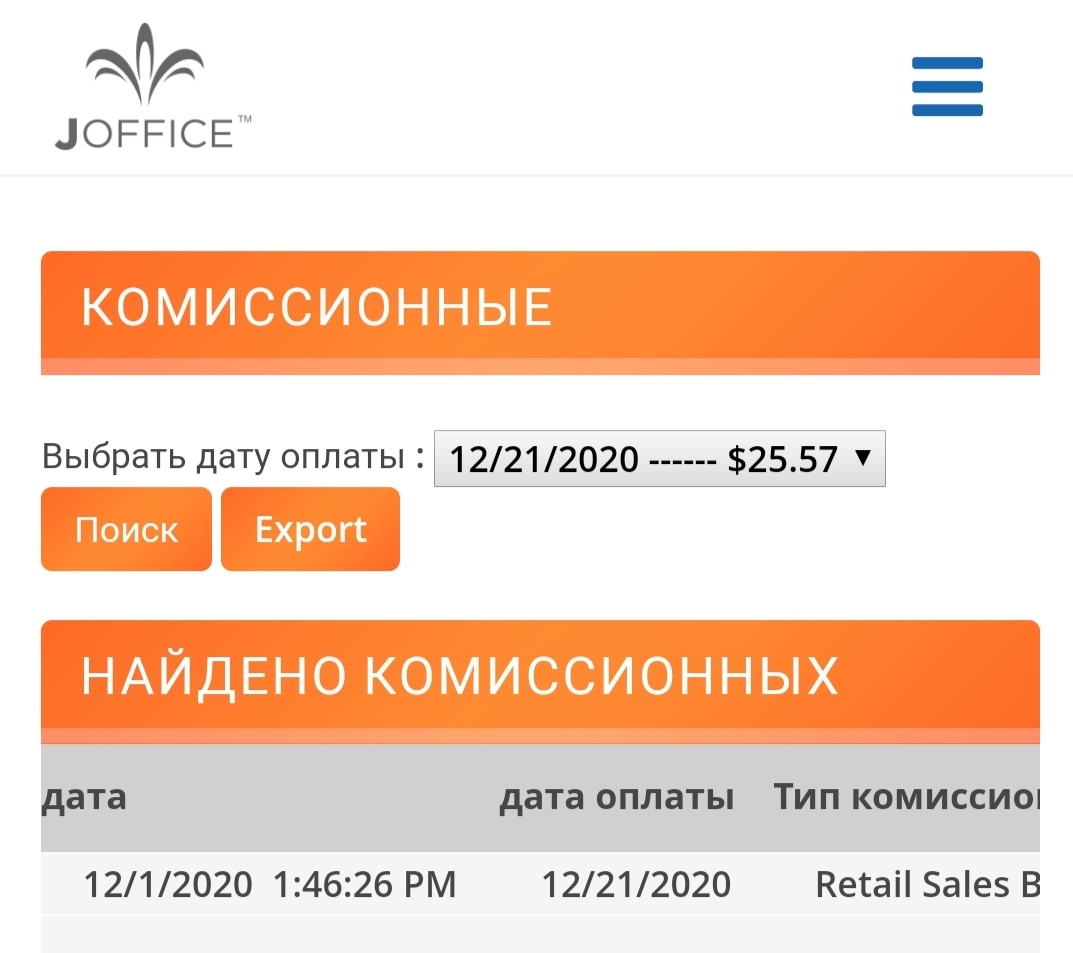The height and width of the screenshot is (953, 1073).
Task: Open the blue hamburger menu
Action: [947, 87]
